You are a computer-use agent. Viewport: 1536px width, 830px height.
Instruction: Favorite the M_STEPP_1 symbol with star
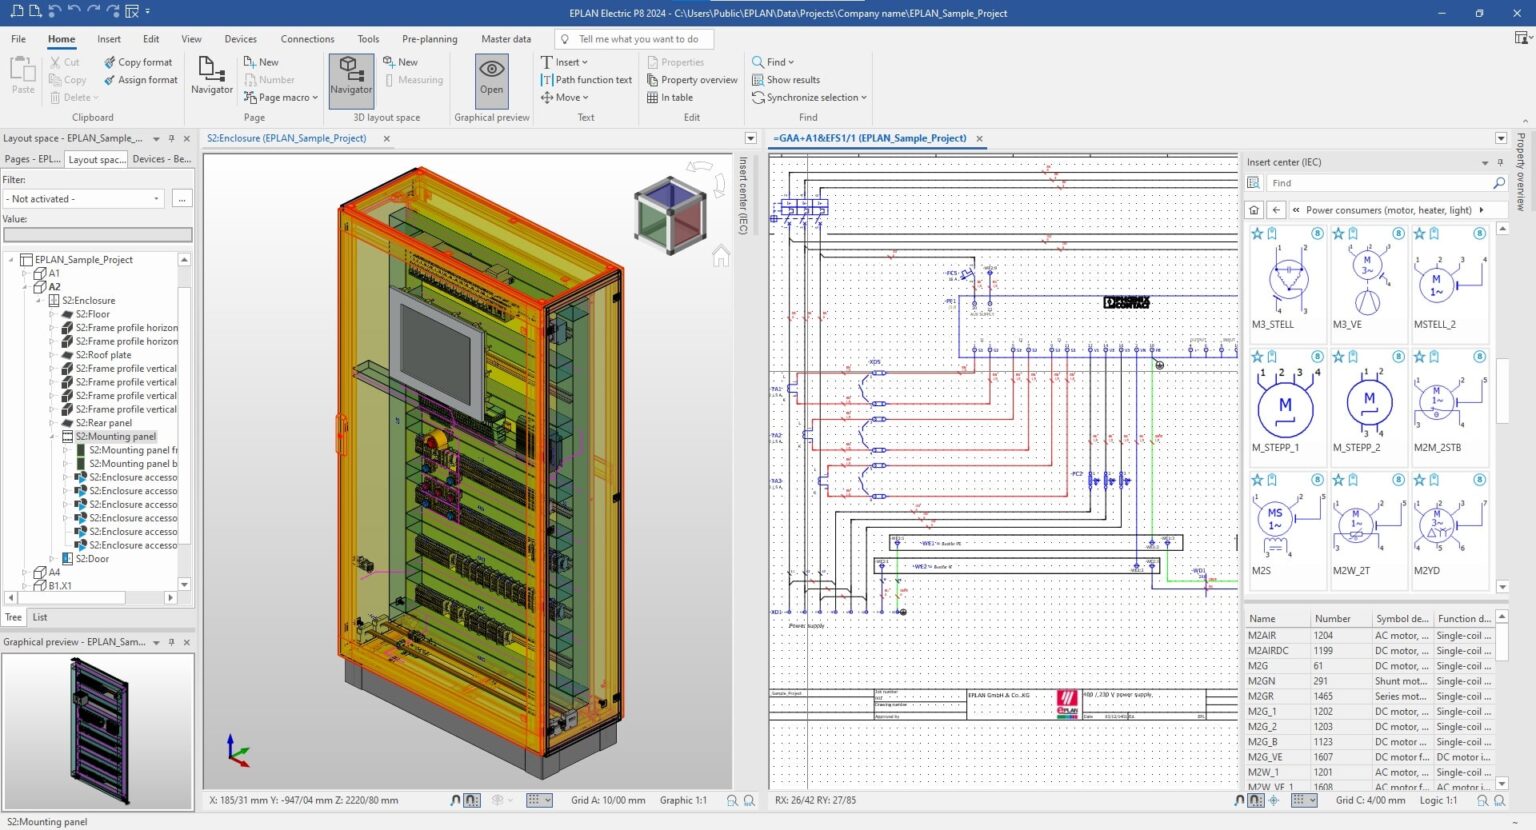(x=1258, y=357)
